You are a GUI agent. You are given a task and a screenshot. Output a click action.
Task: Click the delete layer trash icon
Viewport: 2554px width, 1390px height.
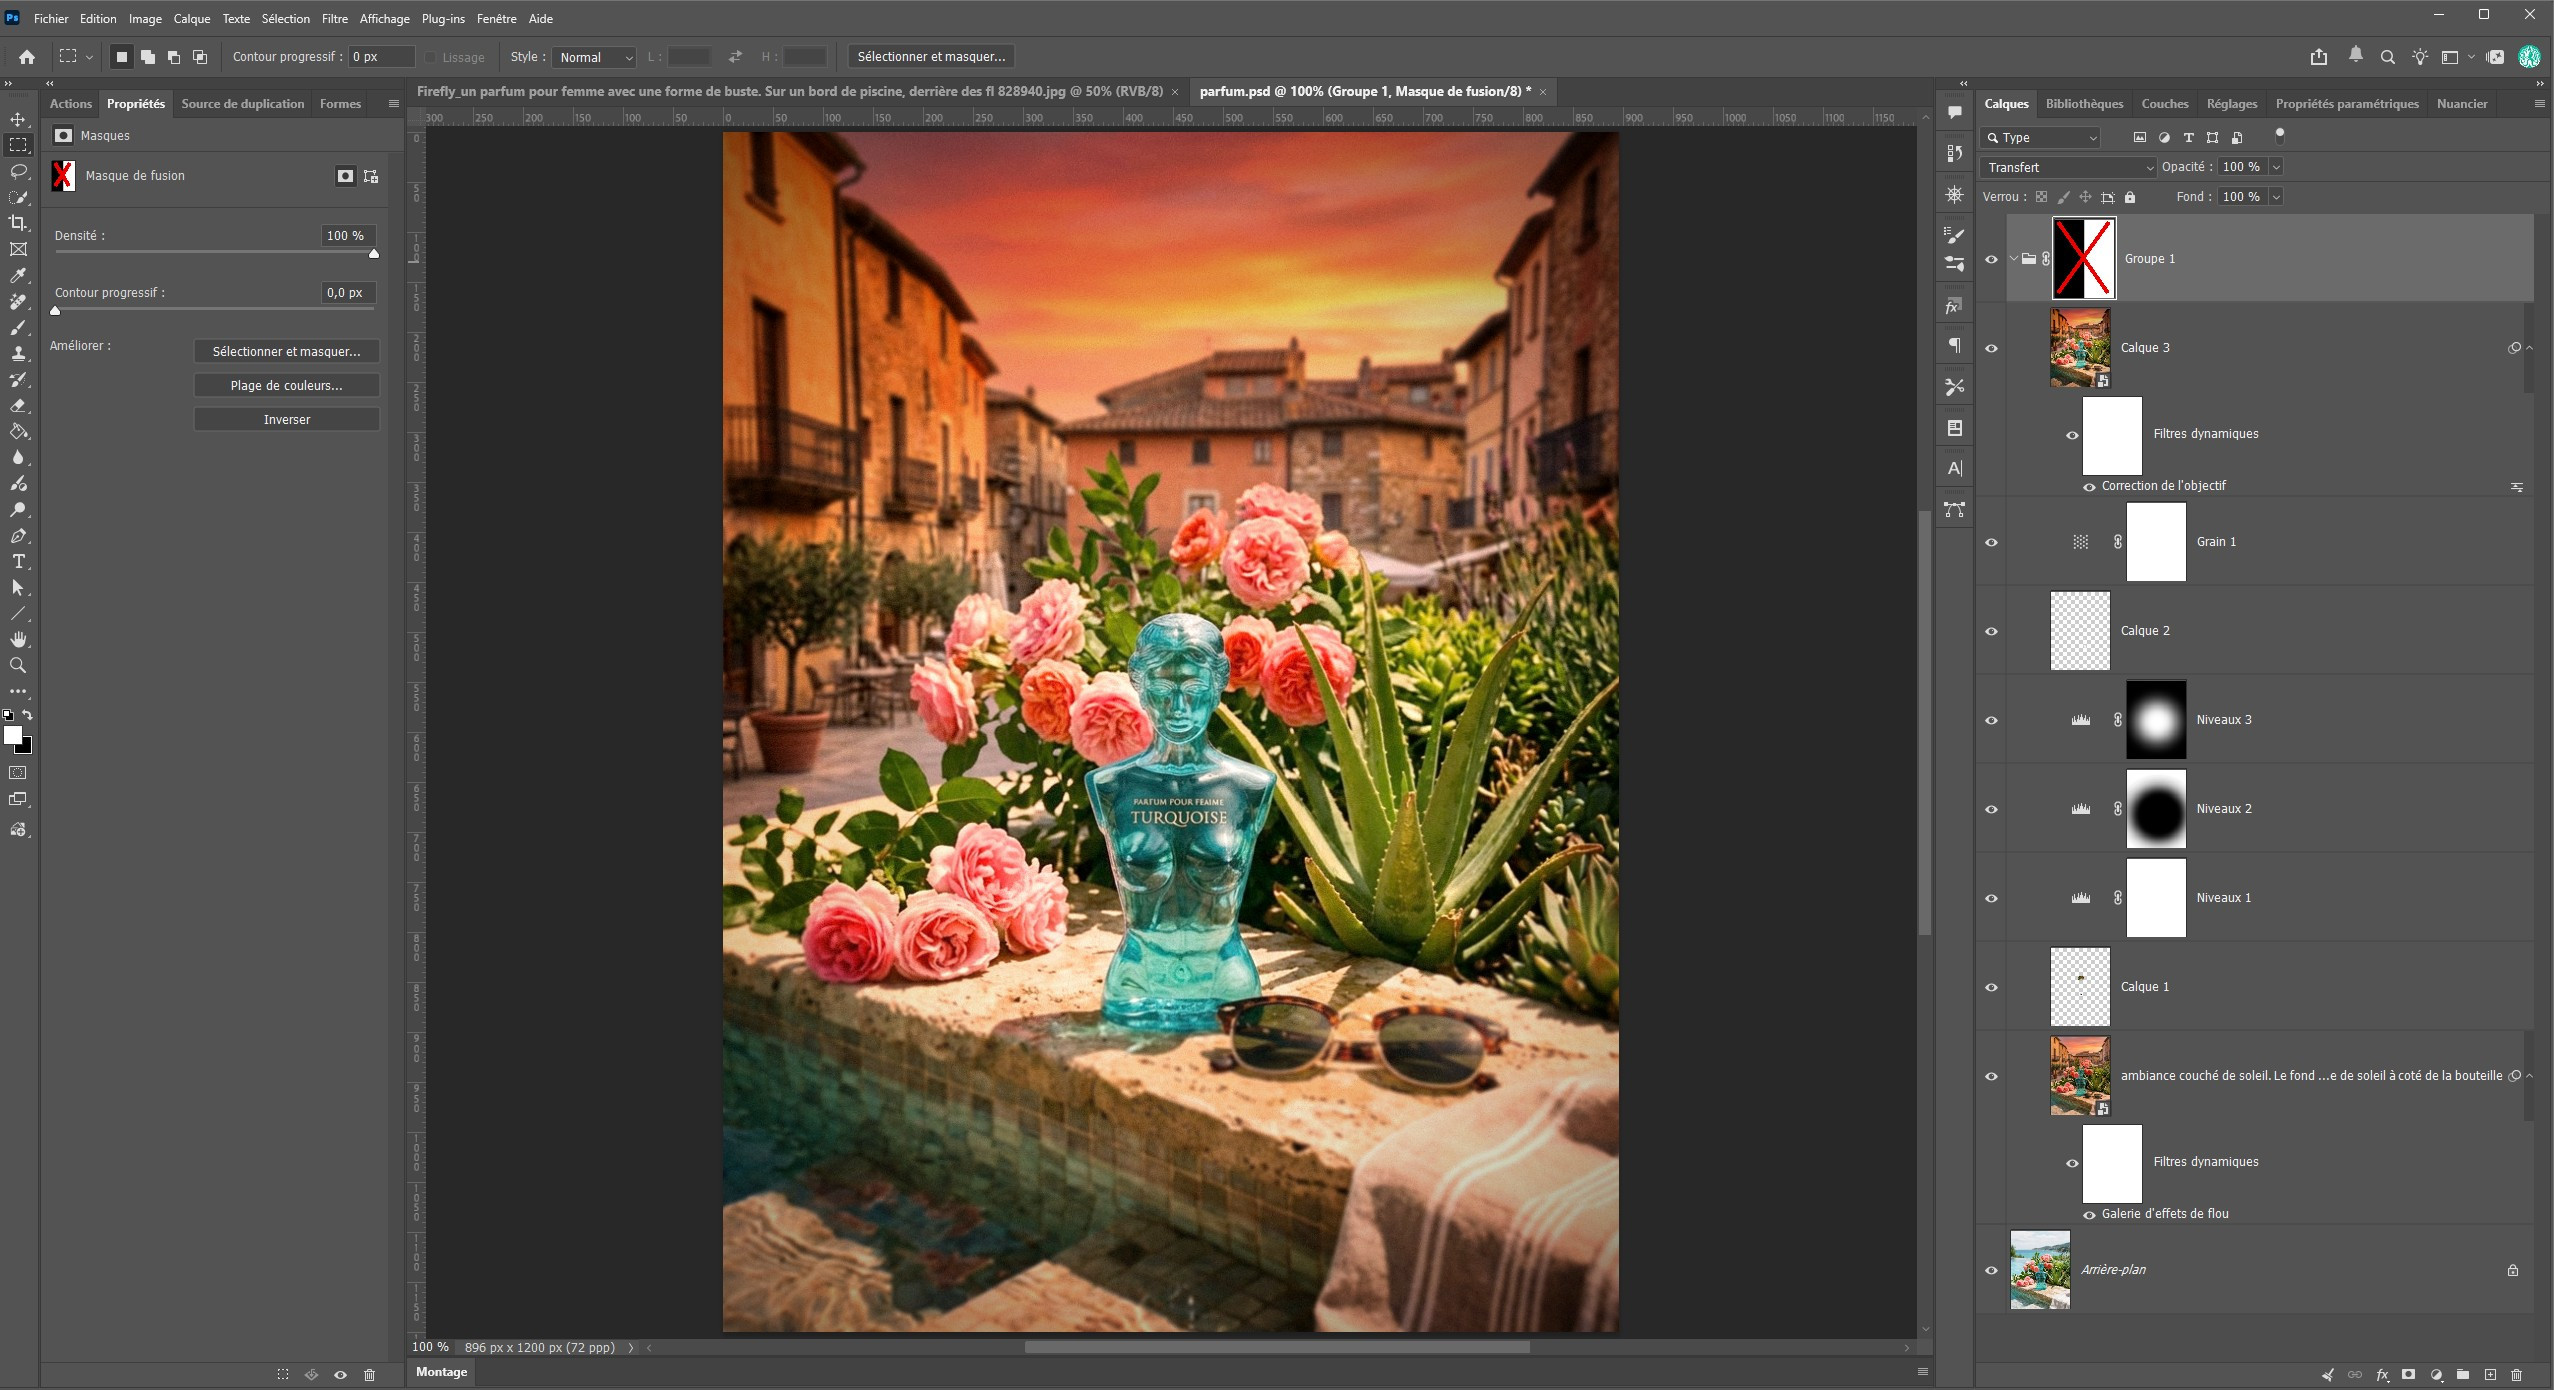point(2517,1375)
